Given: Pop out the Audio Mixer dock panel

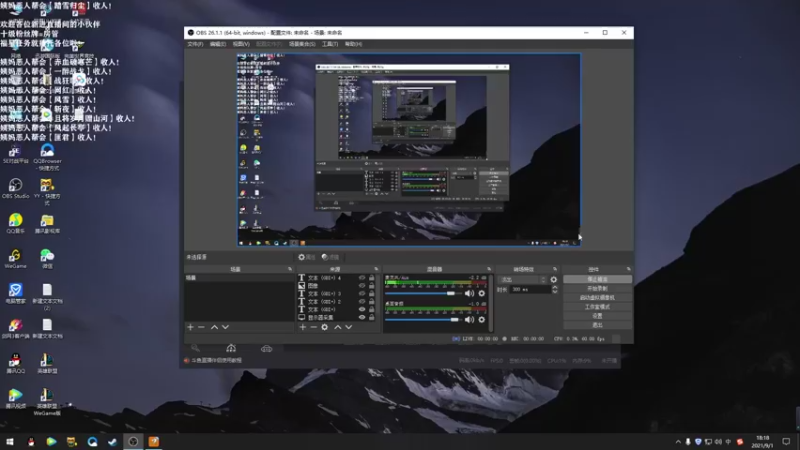Looking at the screenshot, I should pos(488,269).
